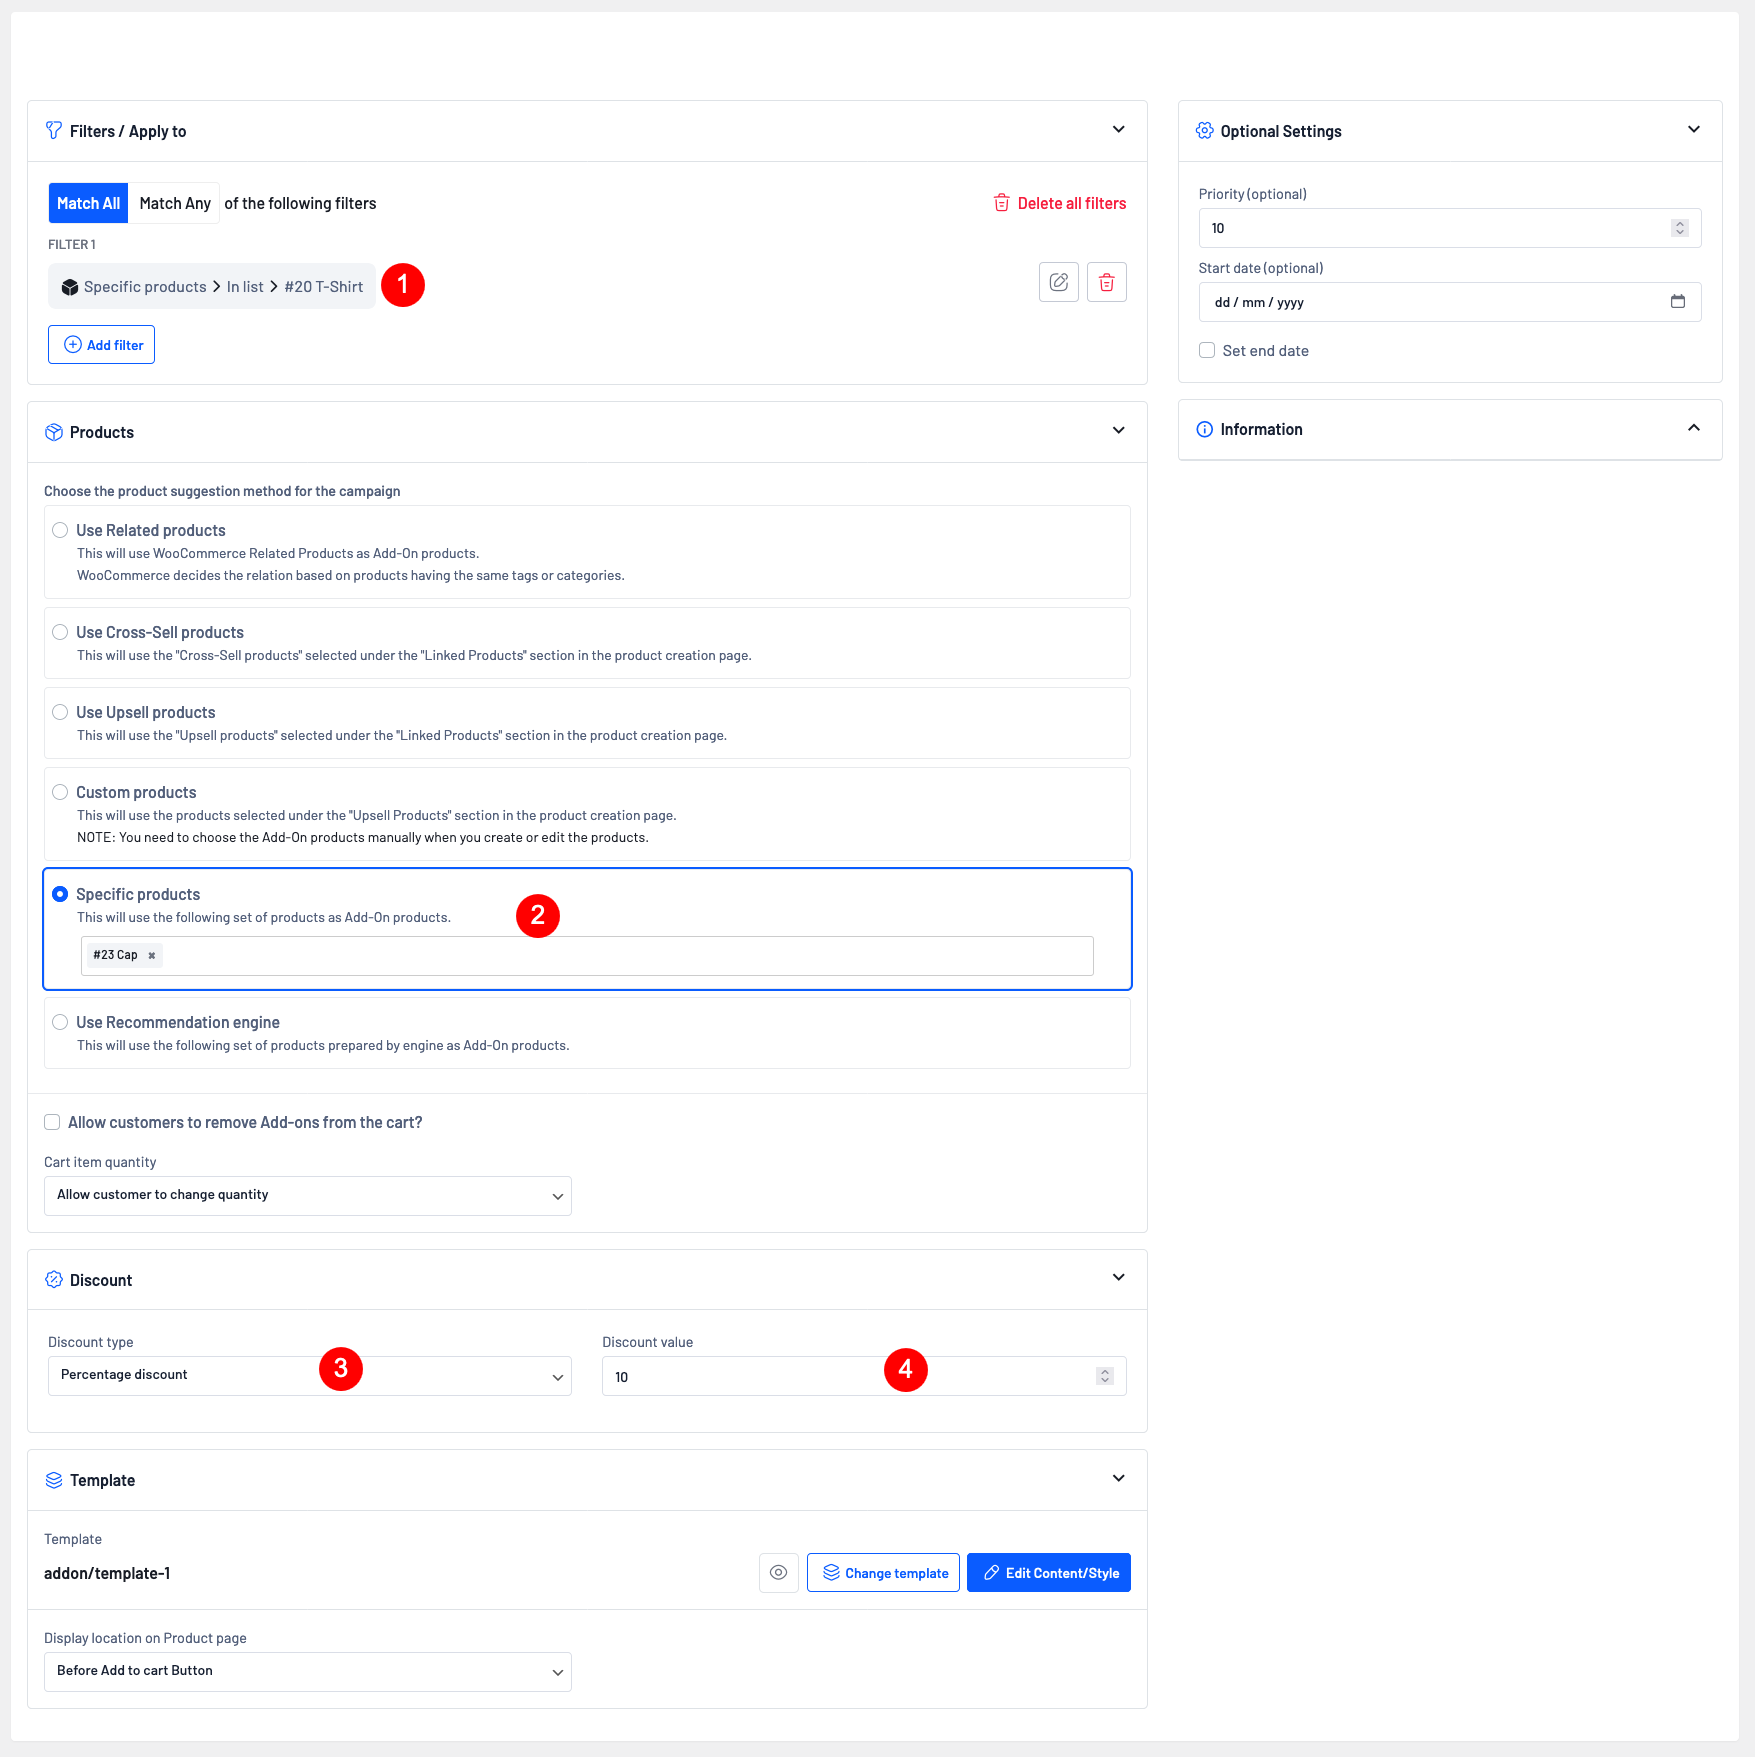1755x1757 pixels.
Task: Click the Add filter button
Action: (x=102, y=345)
